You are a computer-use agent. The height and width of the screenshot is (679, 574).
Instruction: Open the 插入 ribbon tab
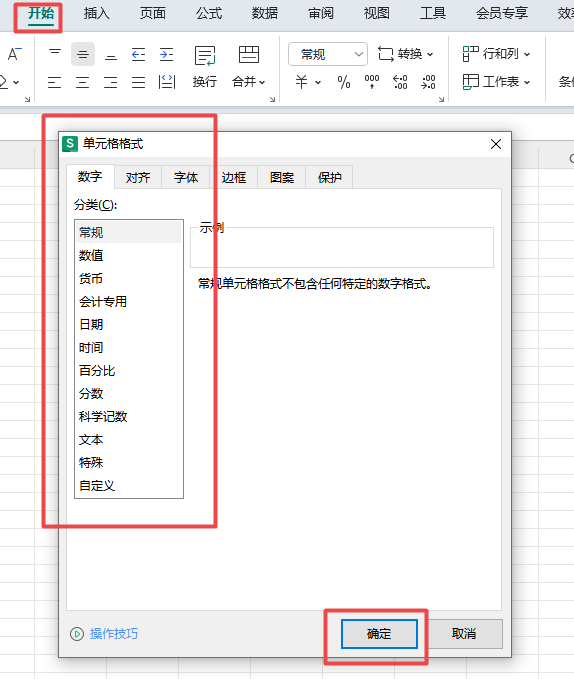pyautogui.click(x=97, y=14)
